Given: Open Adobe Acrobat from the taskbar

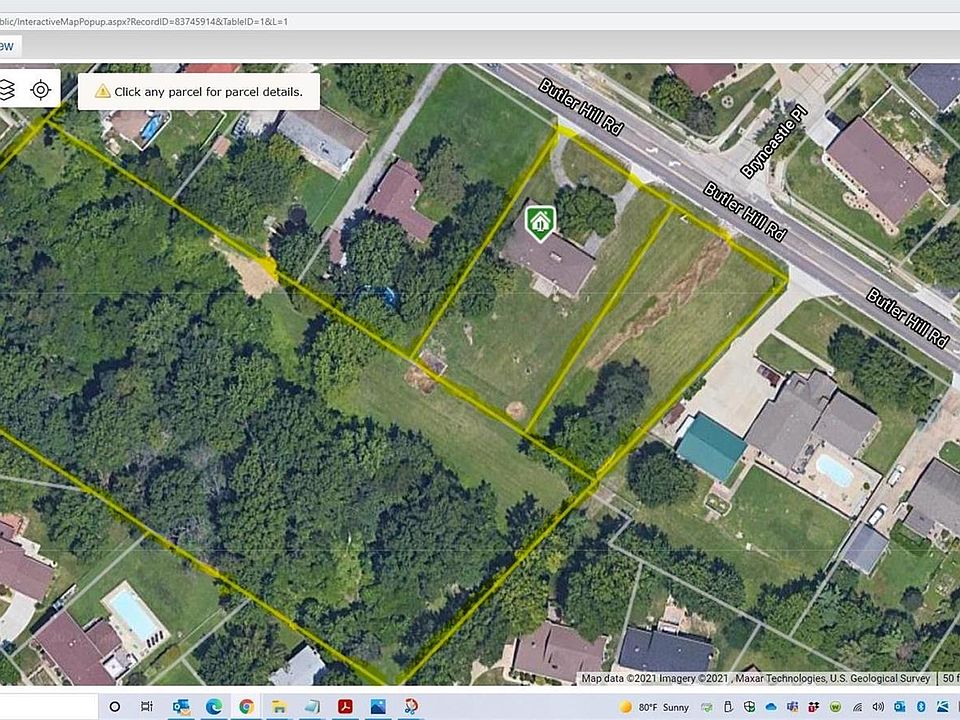Looking at the screenshot, I should [345, 707].
